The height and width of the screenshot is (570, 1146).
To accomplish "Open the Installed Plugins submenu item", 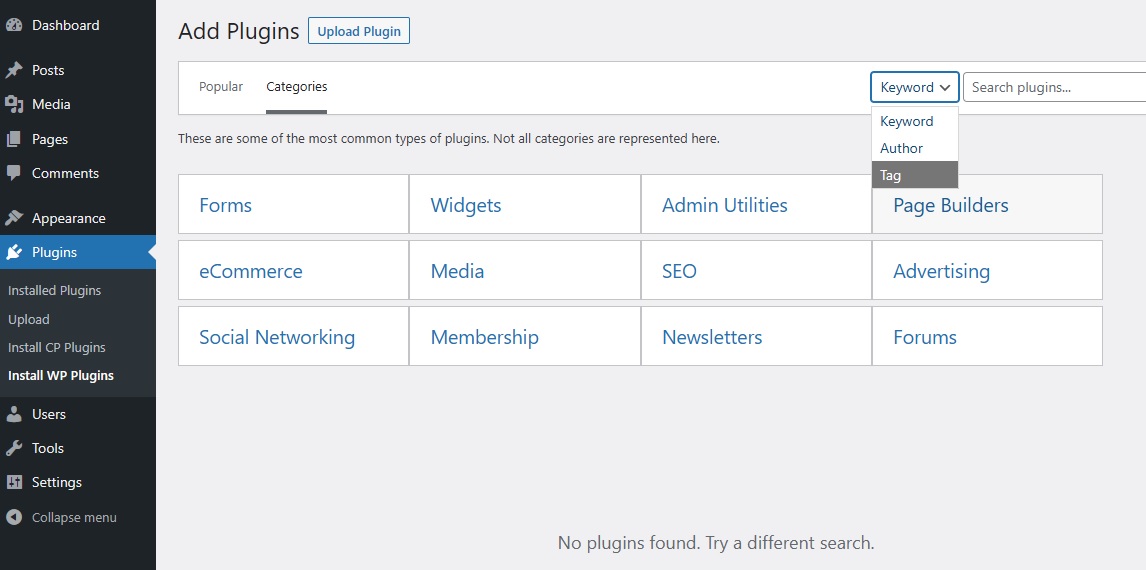I will click(55, 290).
